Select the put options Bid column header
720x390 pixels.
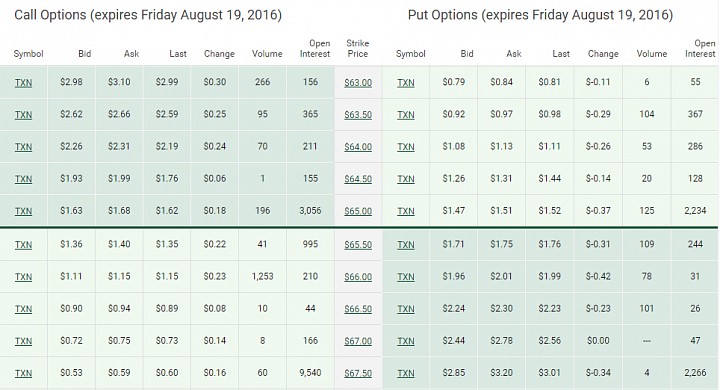coord(467,54)
